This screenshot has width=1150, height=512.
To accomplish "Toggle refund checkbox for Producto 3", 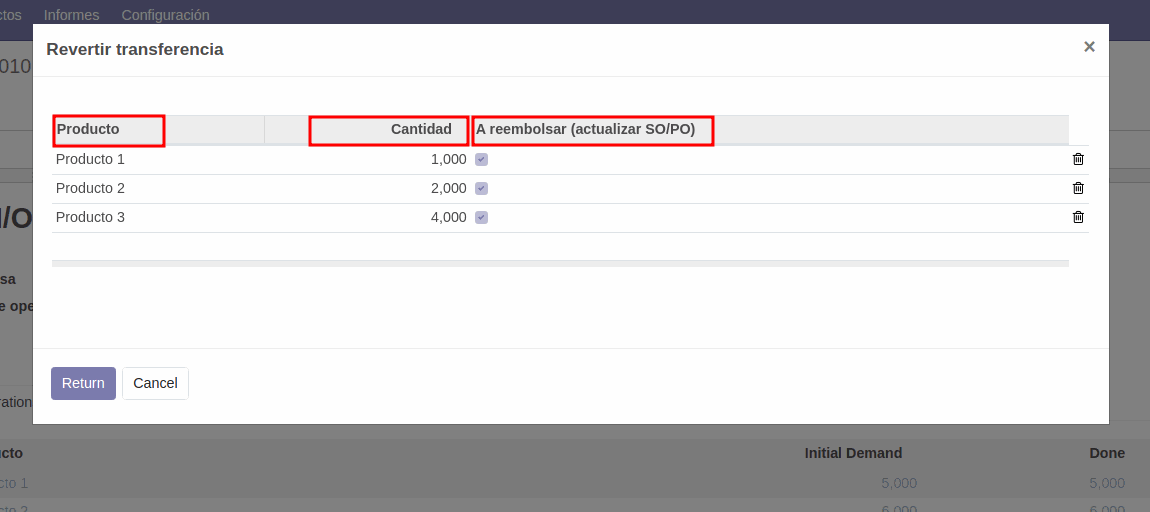I will coord(481,217).
